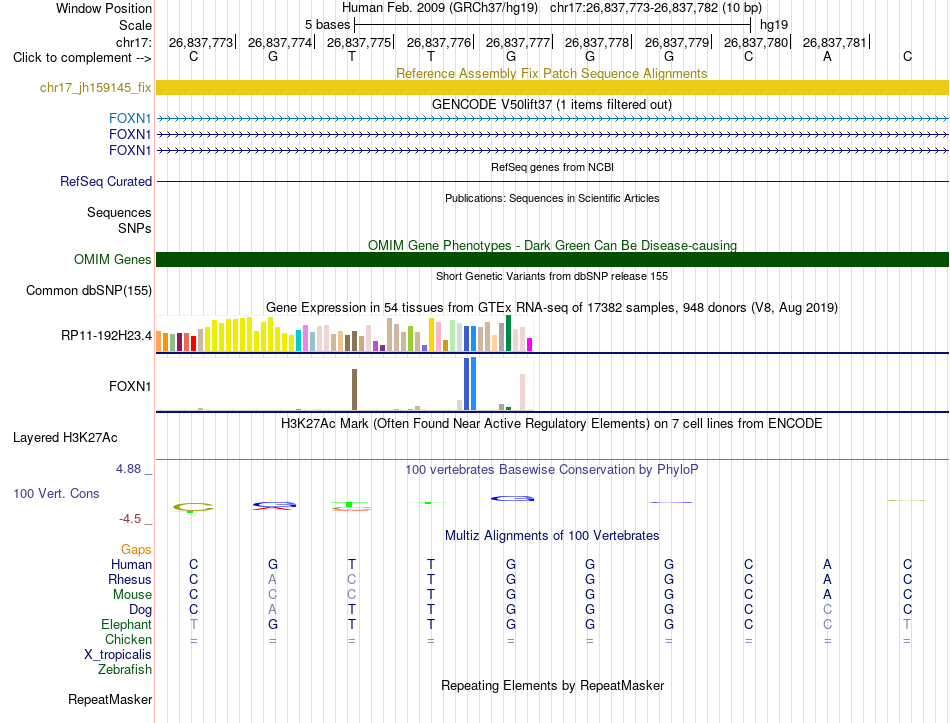Open the OMIM Genes track label
The height and width of the screenshot is (723, 950).
coord(112,259)
